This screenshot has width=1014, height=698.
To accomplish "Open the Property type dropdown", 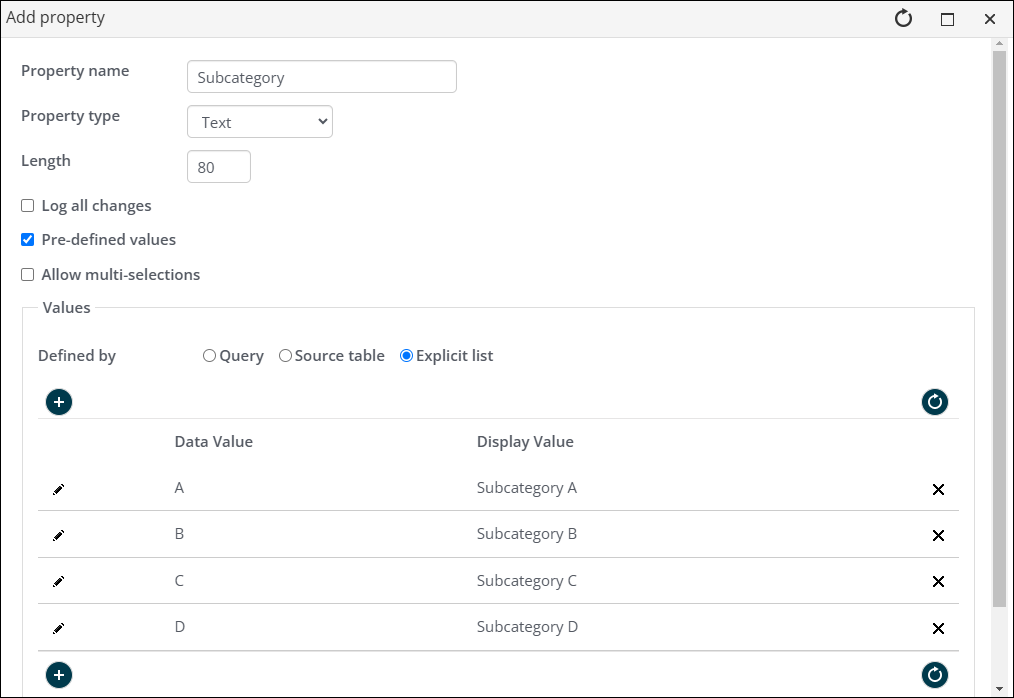I will [260, 122].
